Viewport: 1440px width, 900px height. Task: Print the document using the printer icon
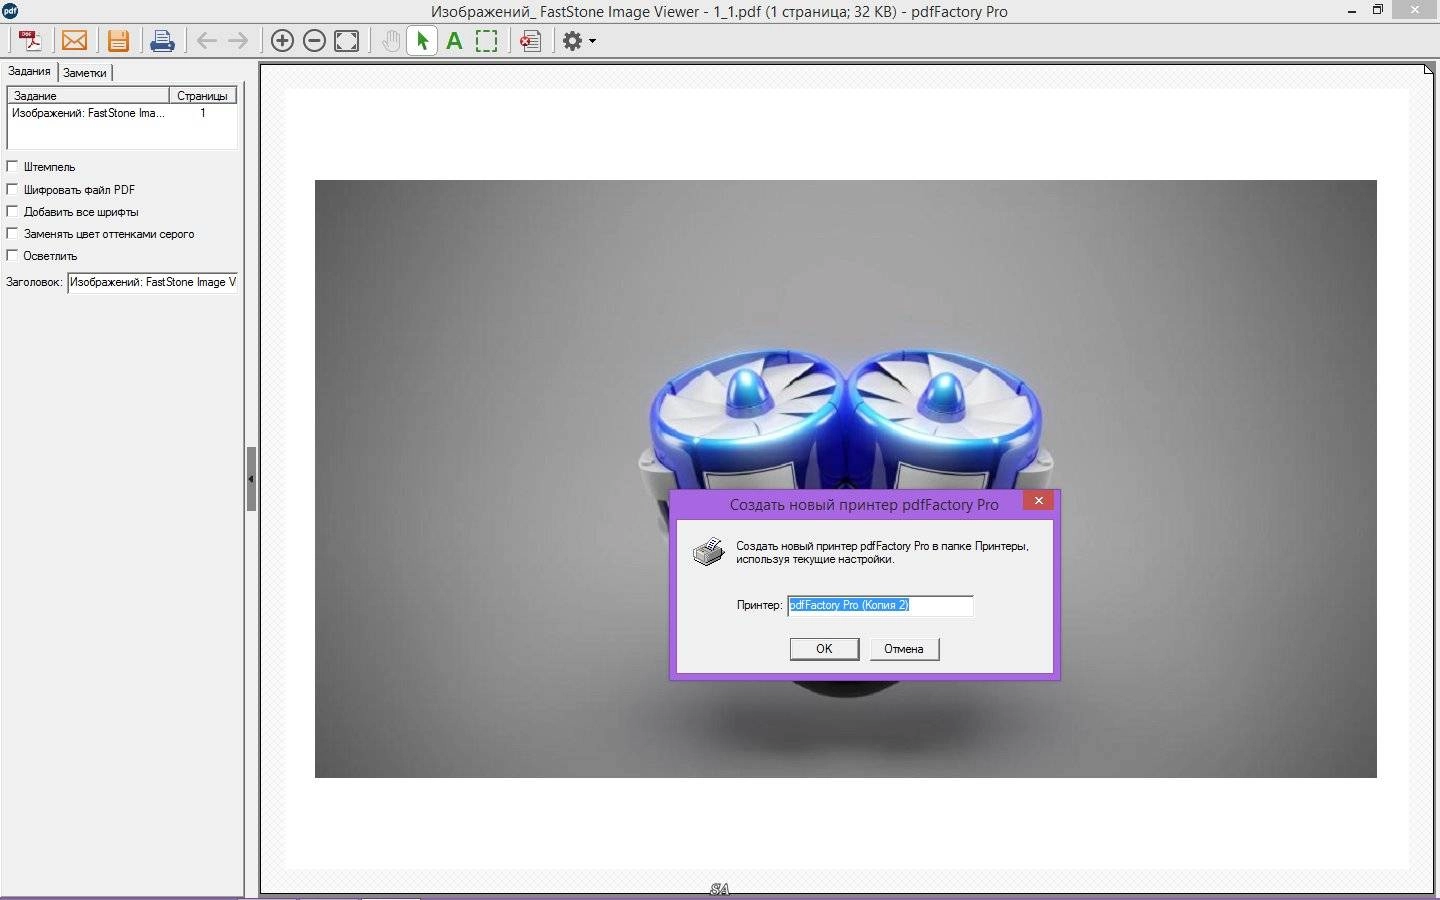(x=162, y=41)
